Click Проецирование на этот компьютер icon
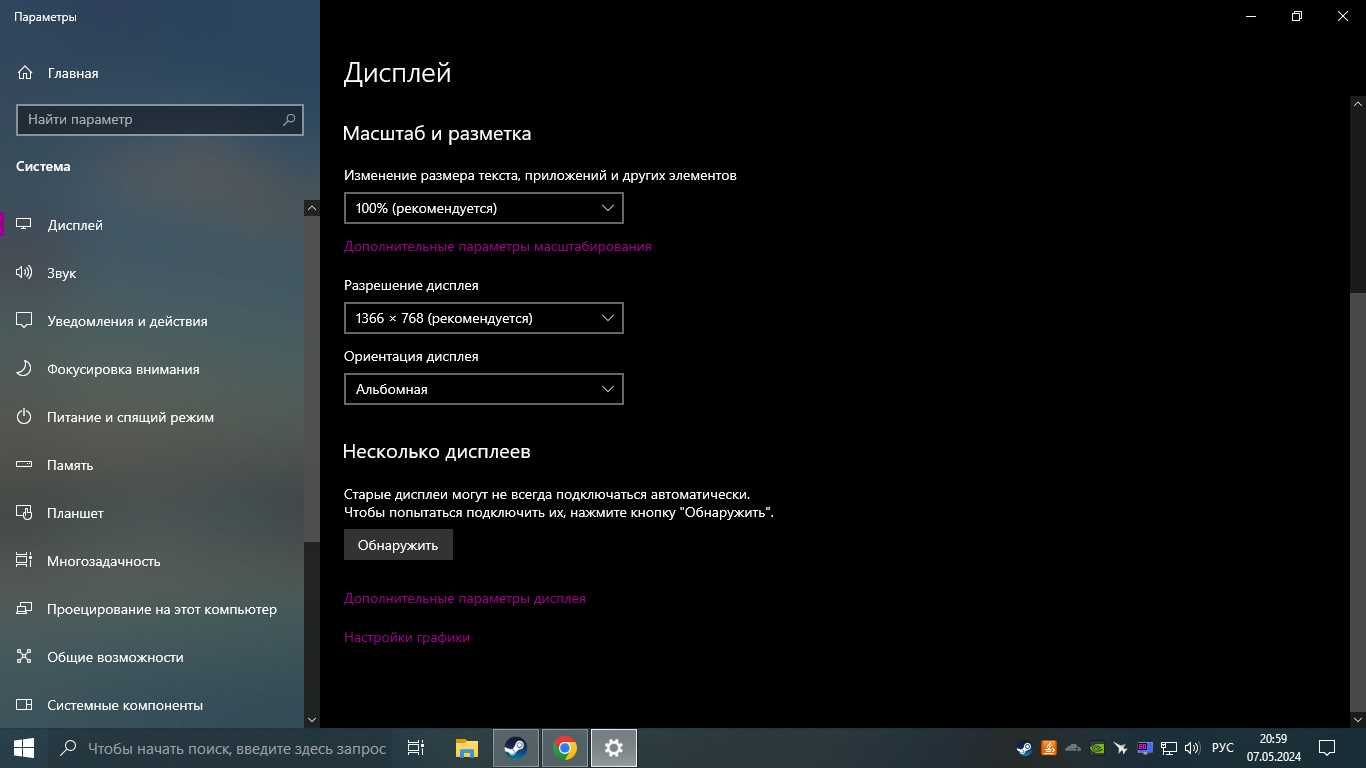This screenshot has width=1366, height=768. click(x=25, y=609)
